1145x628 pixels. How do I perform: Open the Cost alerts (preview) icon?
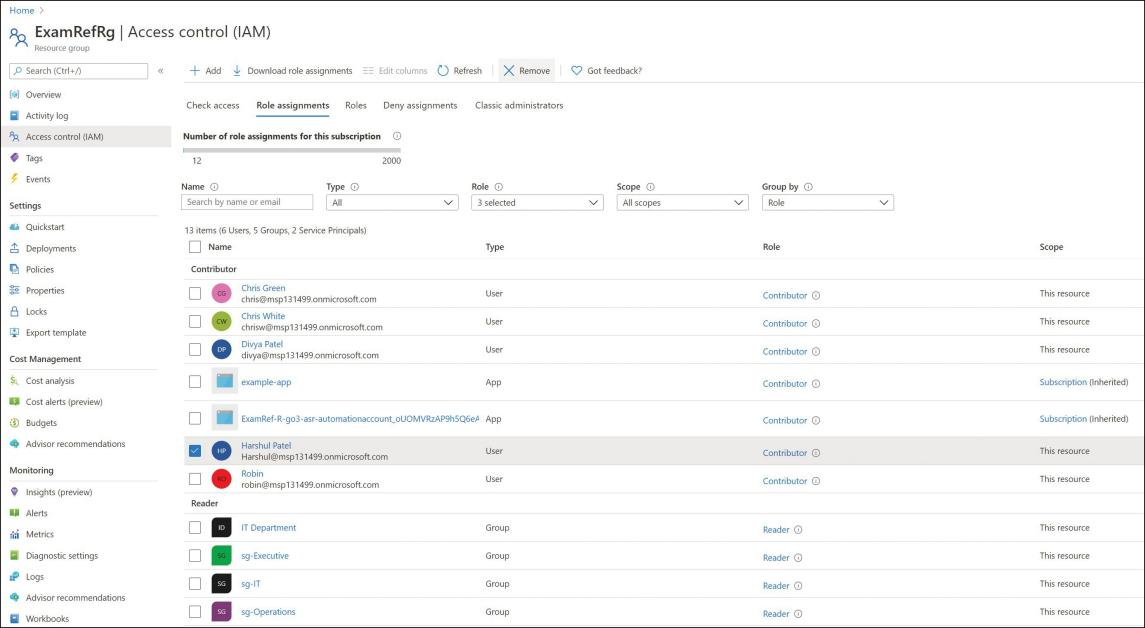[x=15, y=402]
